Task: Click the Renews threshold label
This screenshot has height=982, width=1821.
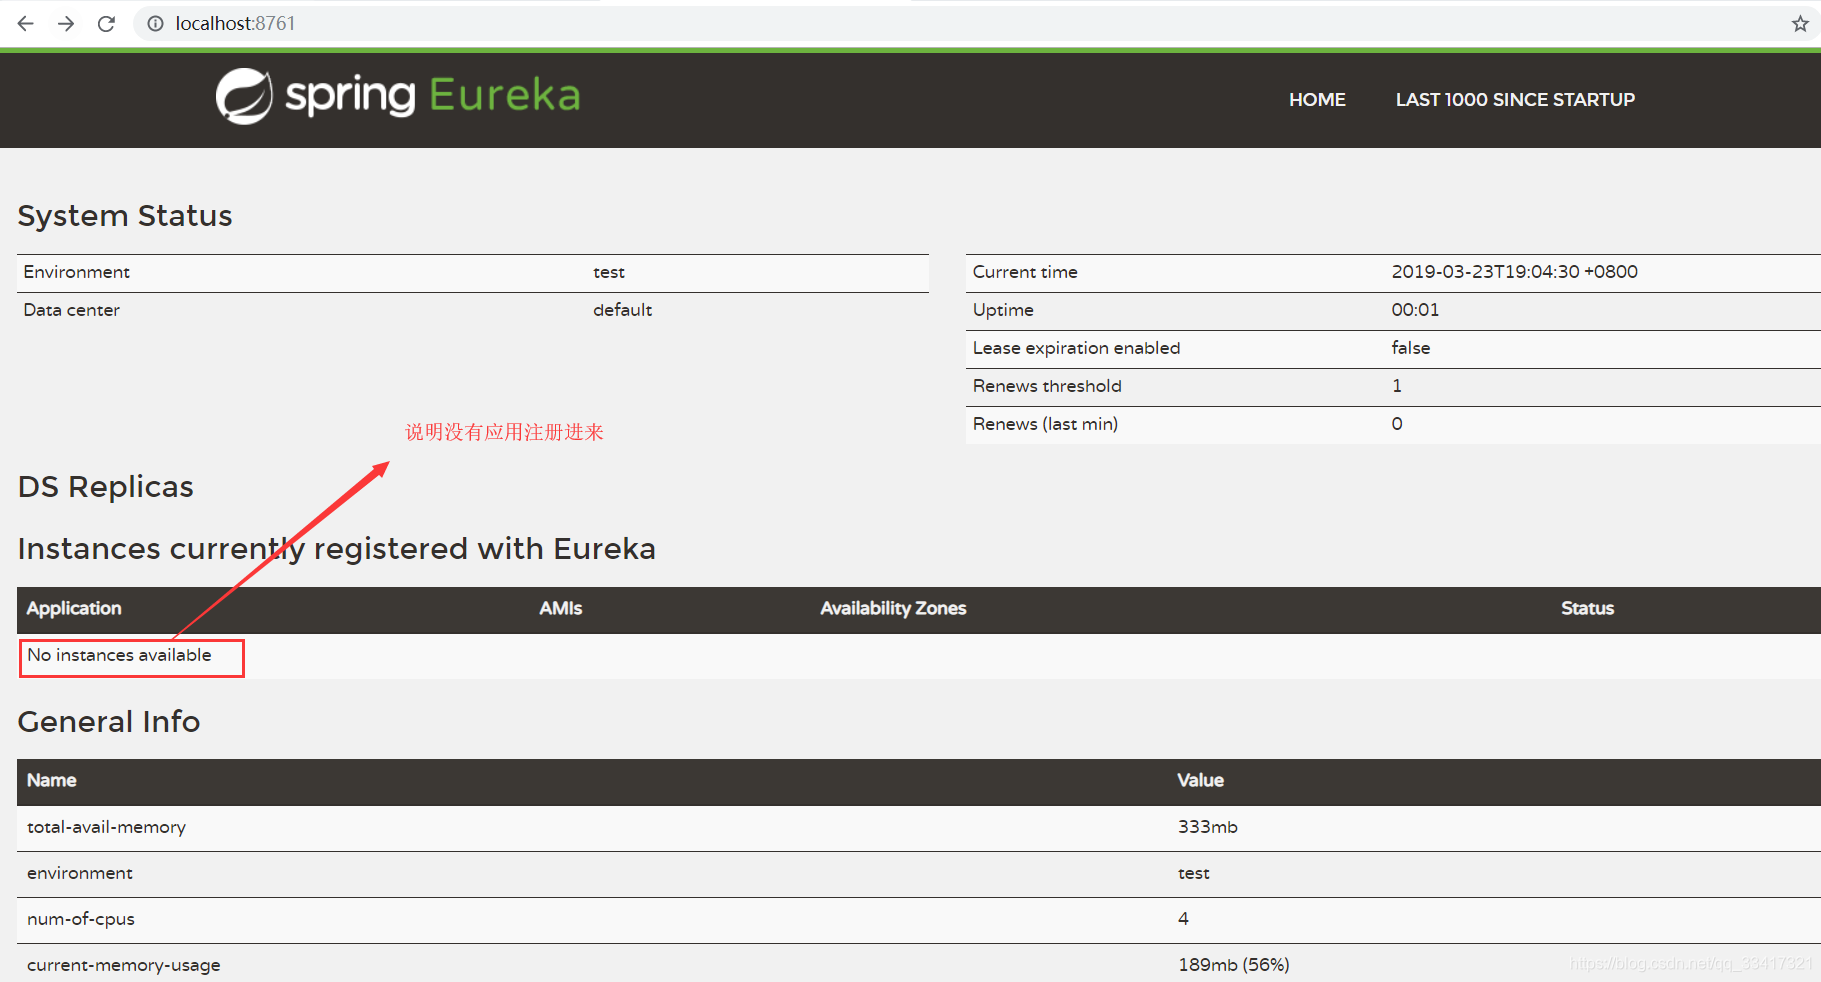Action: pos(1047,386)
